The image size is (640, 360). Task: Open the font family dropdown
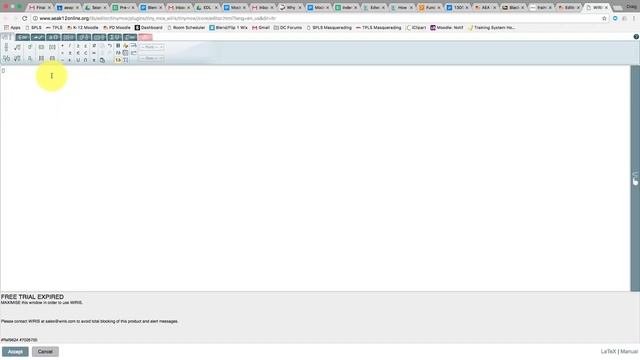tap(152, 47)
